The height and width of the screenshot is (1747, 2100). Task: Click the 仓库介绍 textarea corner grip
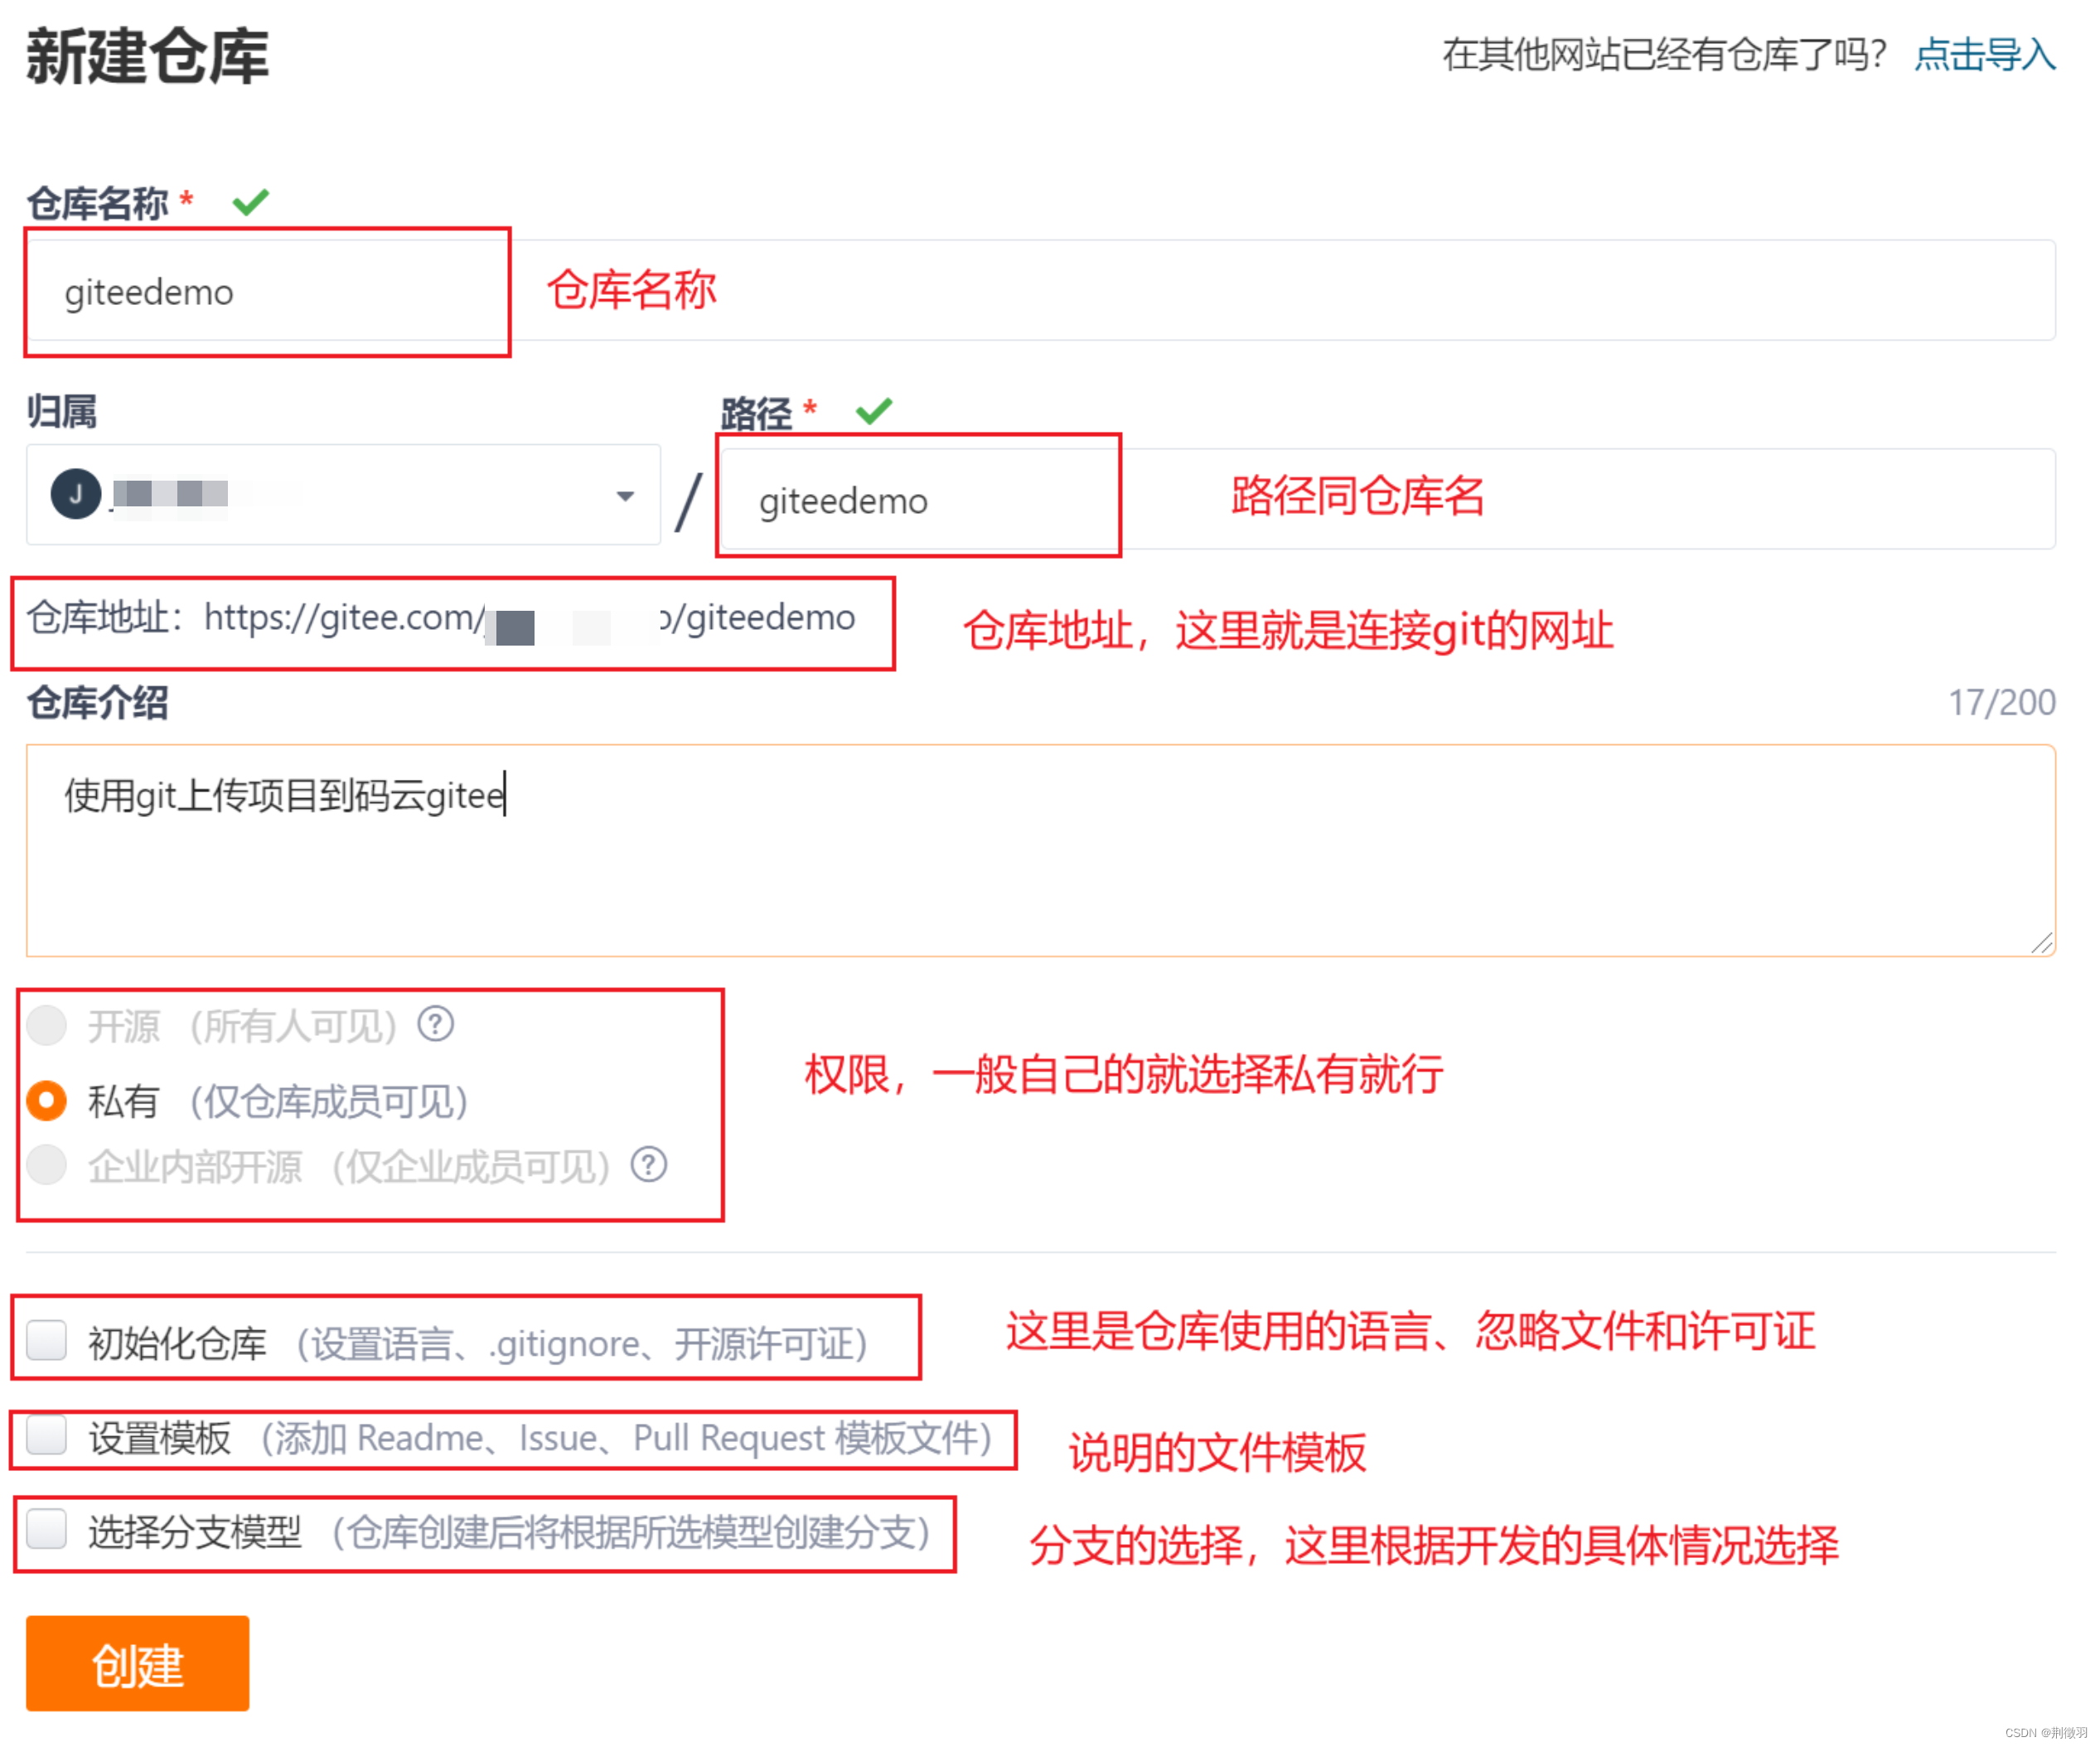2043,944
